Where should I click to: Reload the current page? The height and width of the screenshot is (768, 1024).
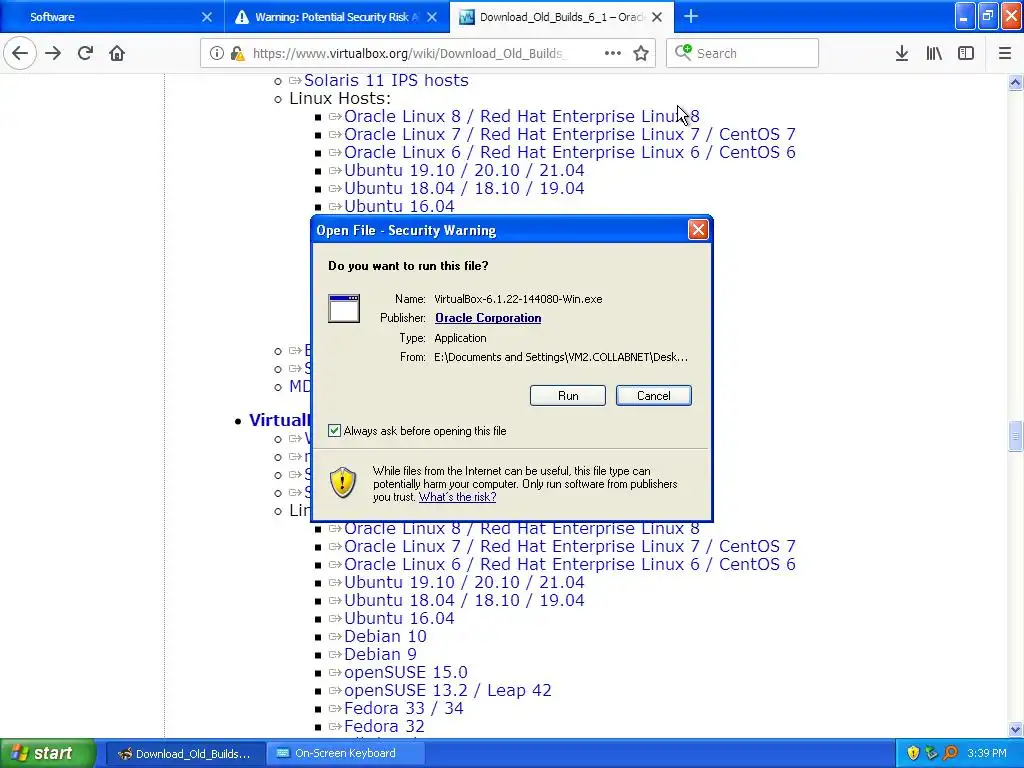(85, 53)
